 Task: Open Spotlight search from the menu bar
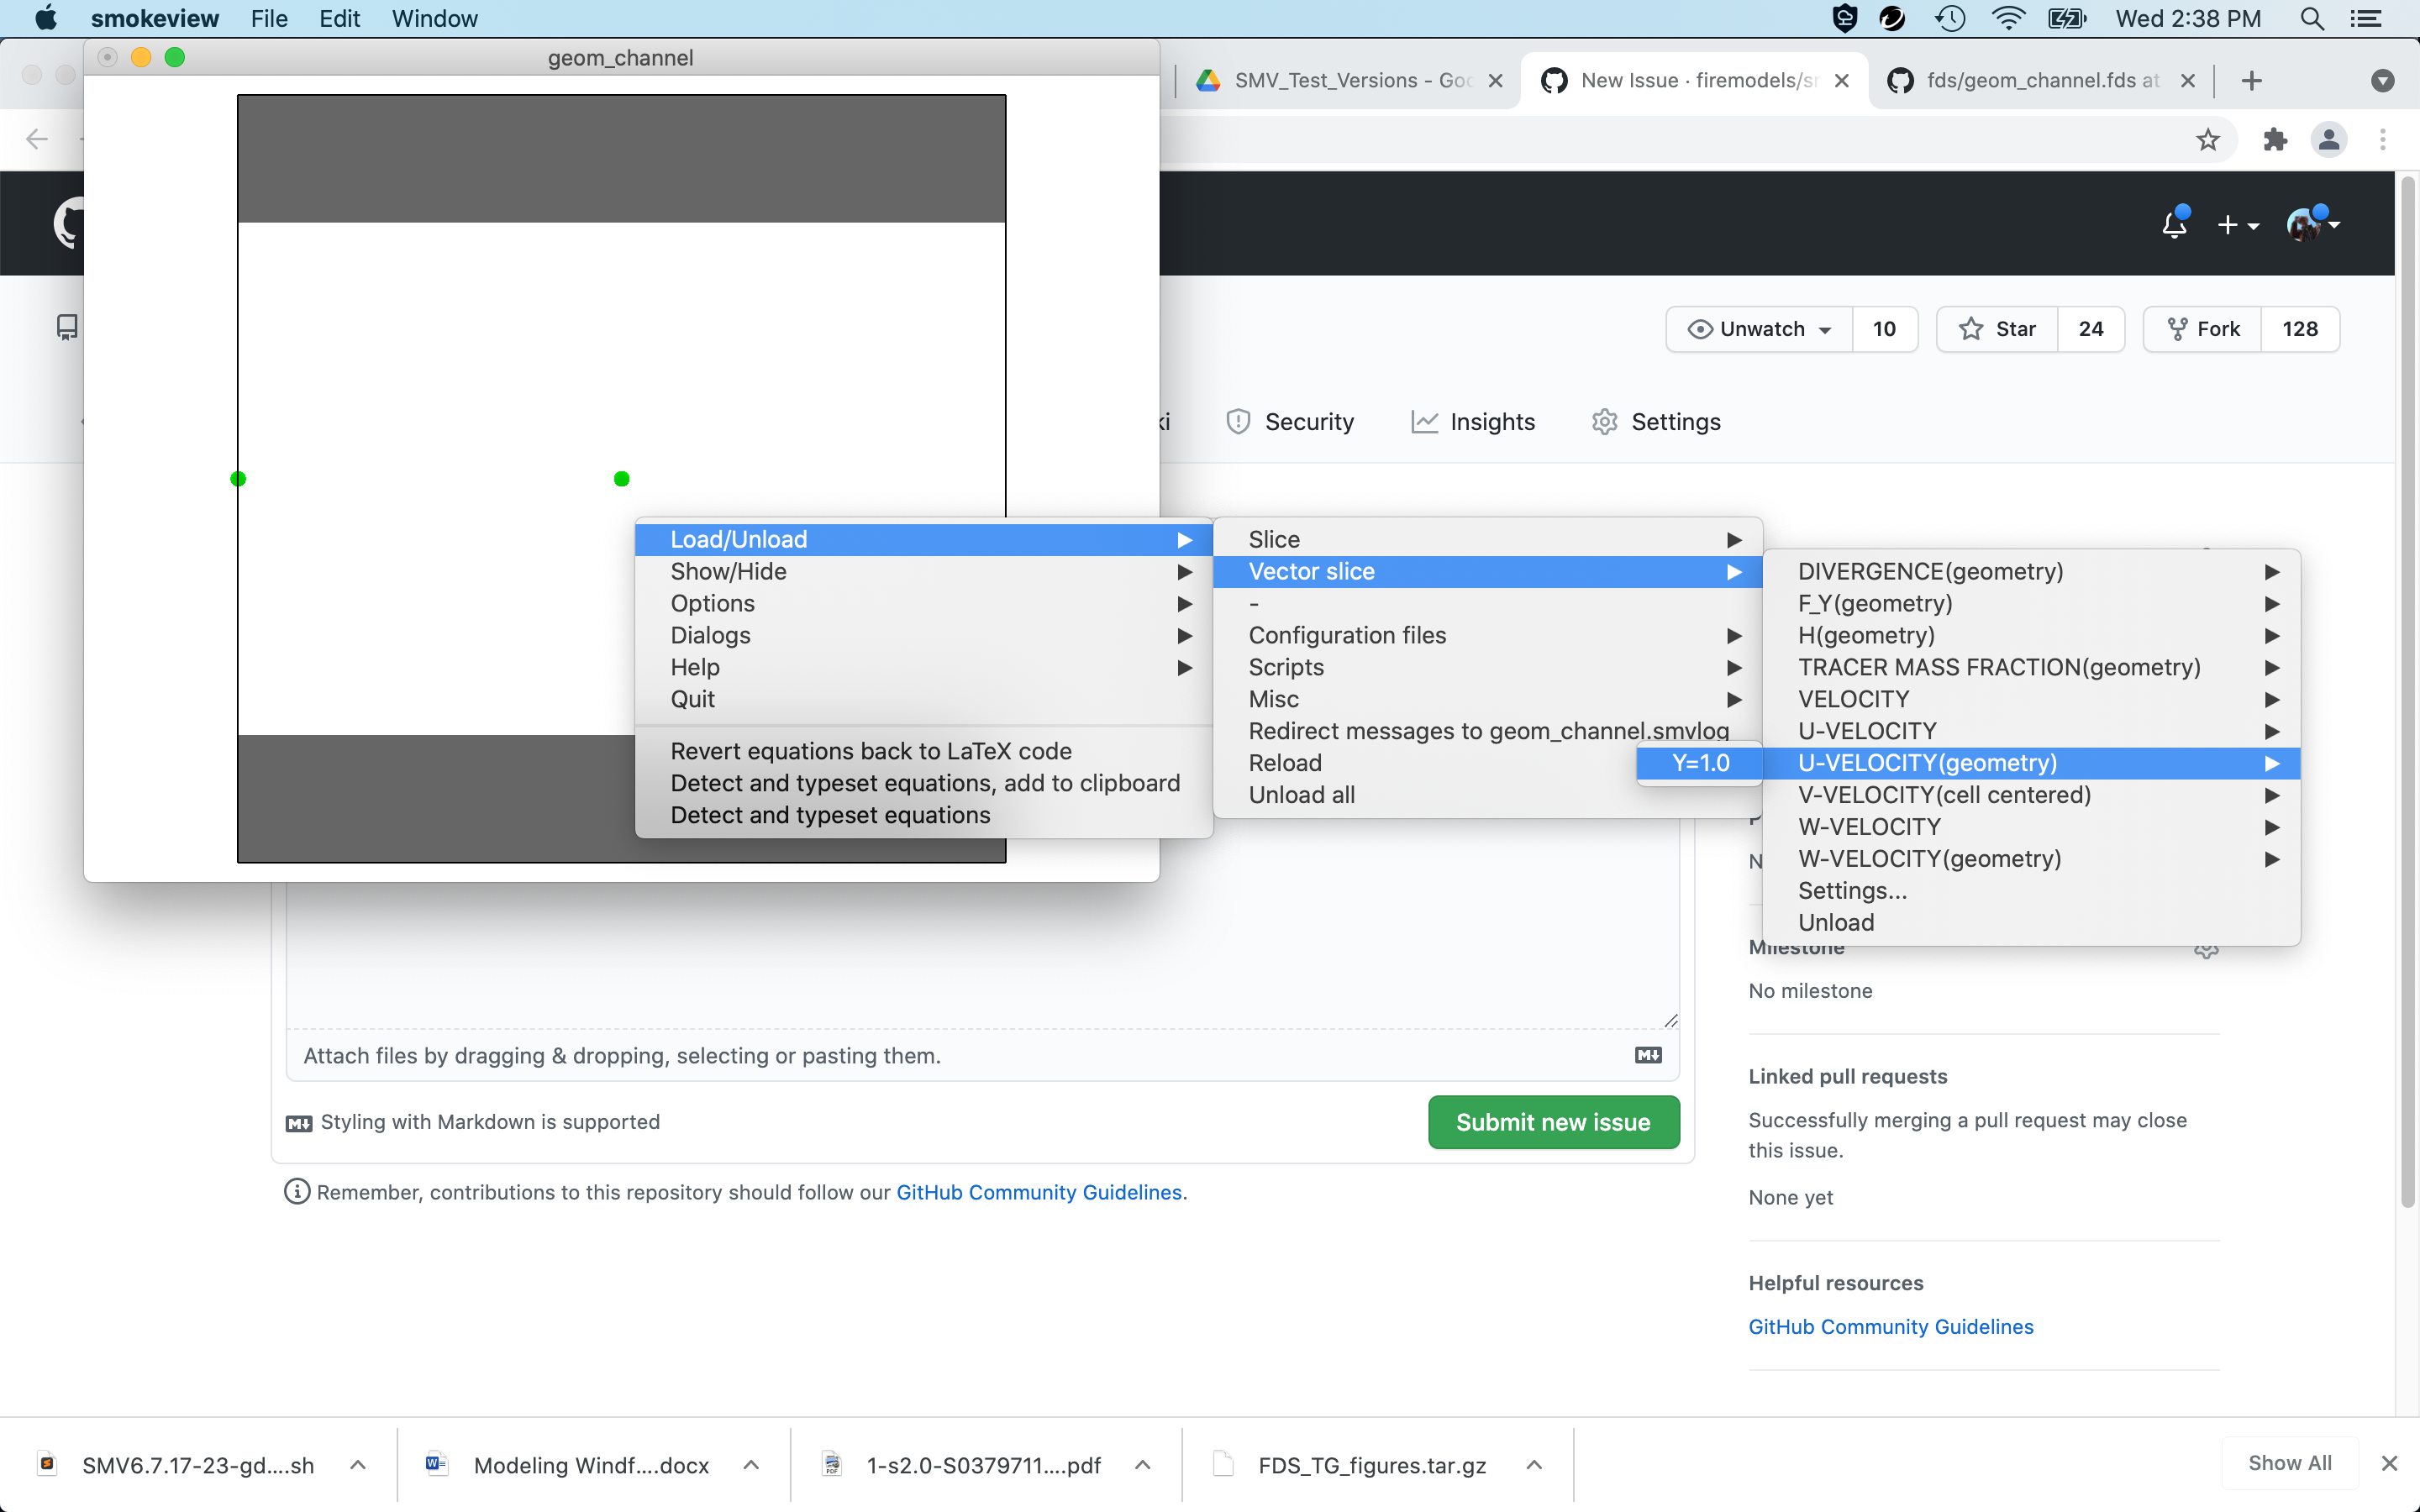tap(2312, 18)
